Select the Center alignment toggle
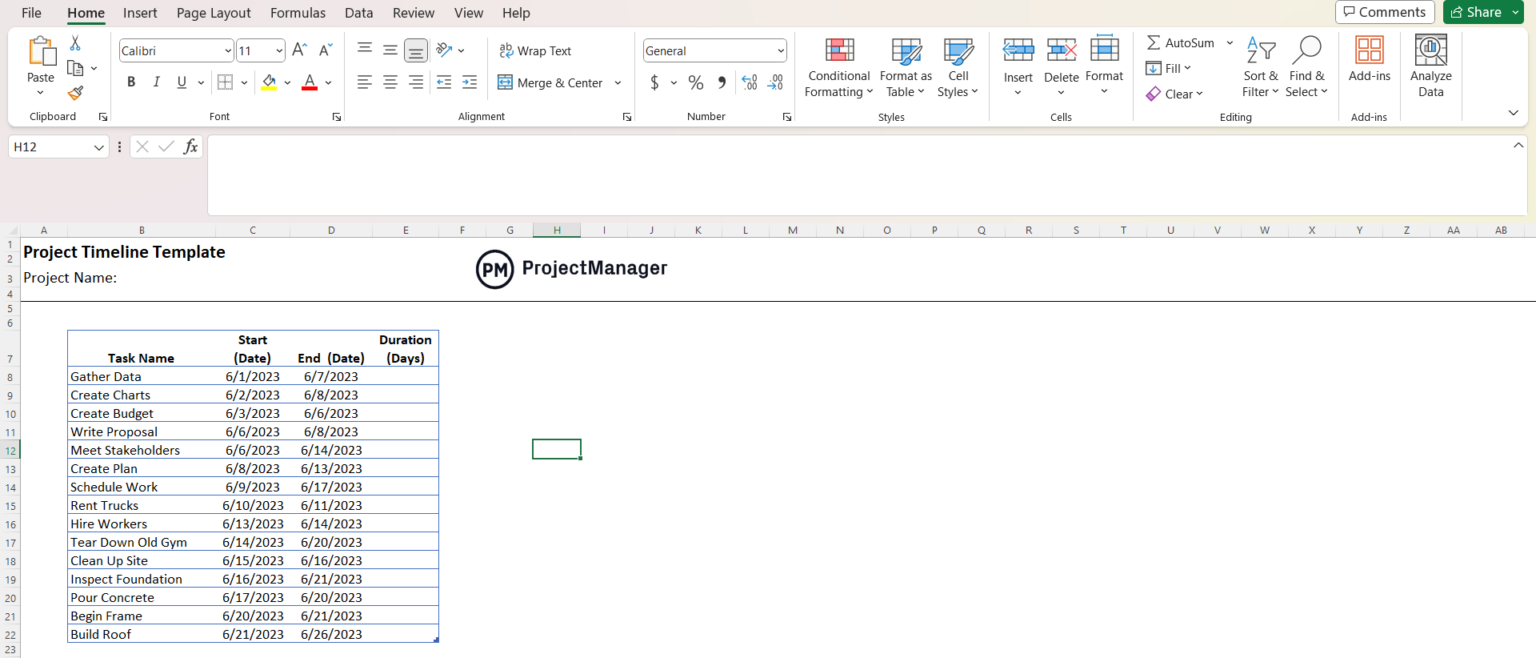Viewport: 1536px width, 658px height. click(x=390, y=82)
